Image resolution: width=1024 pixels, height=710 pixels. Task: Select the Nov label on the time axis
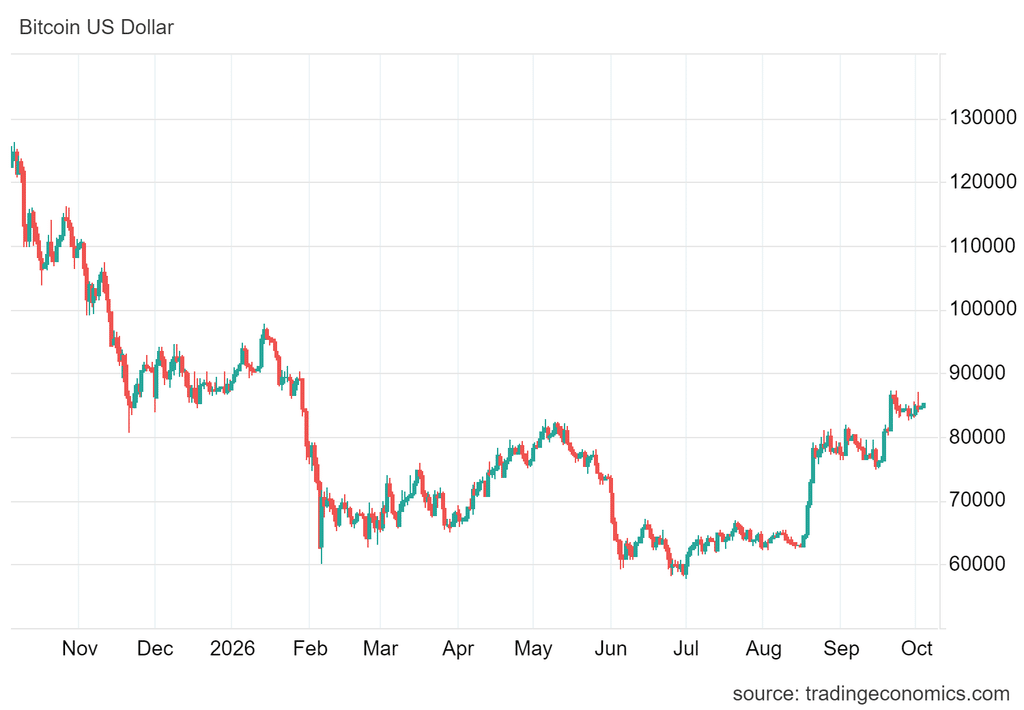point(80,648)
